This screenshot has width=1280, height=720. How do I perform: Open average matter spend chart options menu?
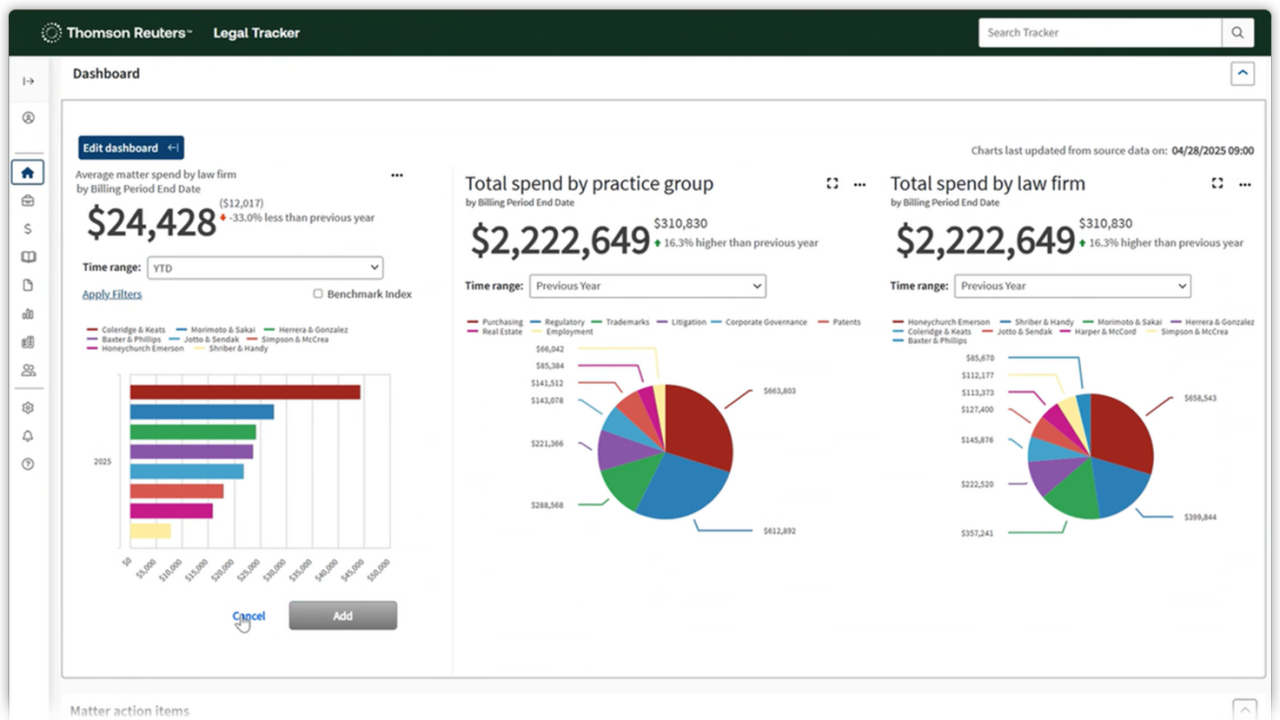(397, 175)
